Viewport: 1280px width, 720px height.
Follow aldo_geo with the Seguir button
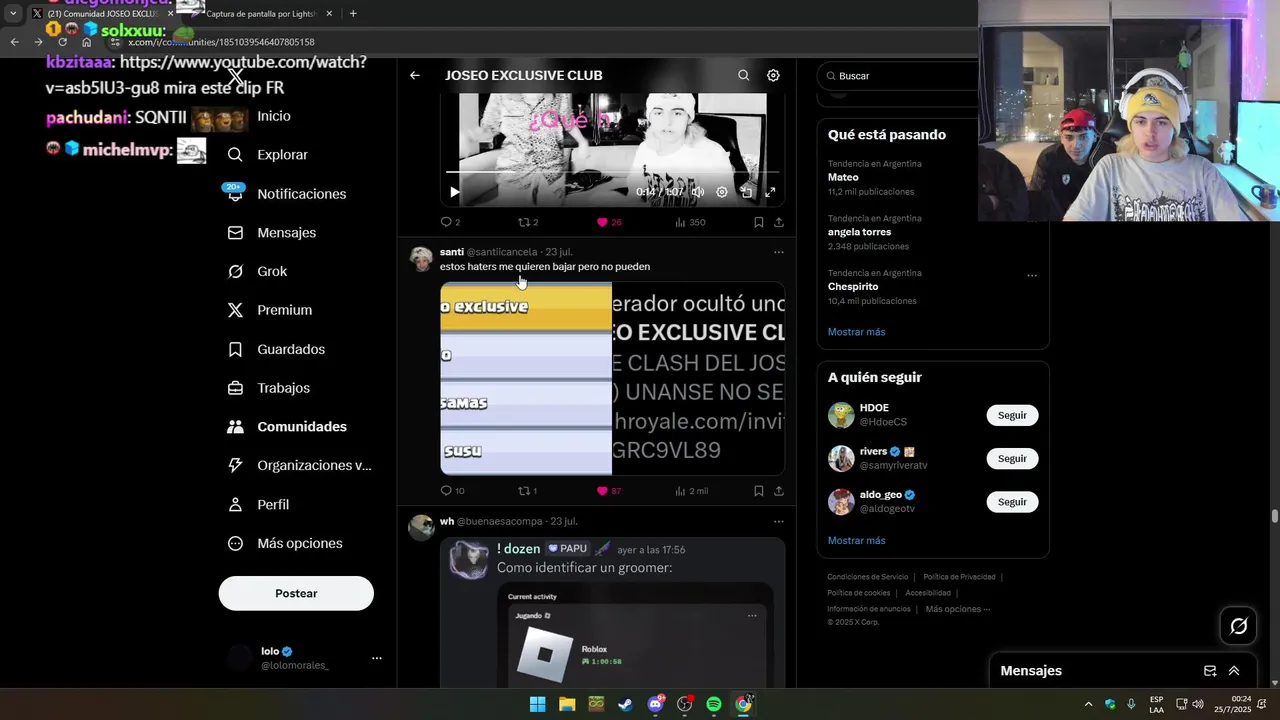coord(1012,501)
